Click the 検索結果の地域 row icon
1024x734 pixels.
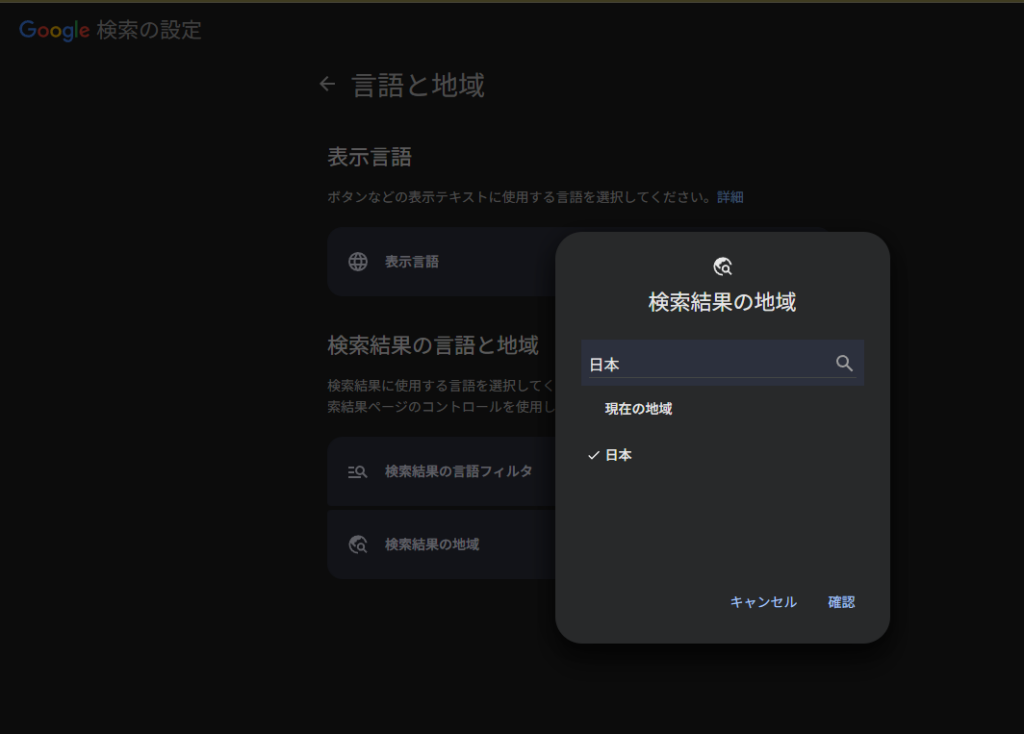point(358,545)
